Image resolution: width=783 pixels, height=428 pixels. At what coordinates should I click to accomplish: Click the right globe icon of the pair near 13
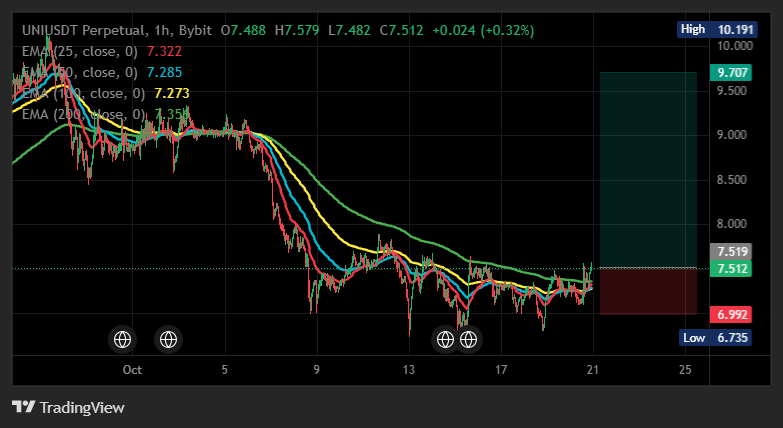pyautogui.click(x=468, y=340)
